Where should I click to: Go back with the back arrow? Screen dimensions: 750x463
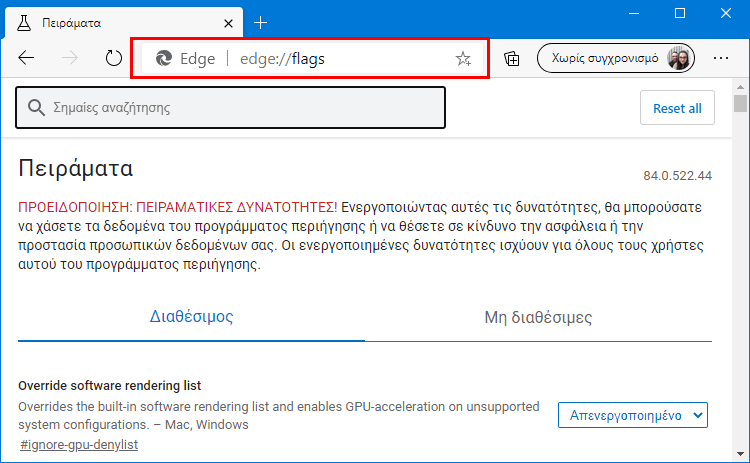26,58
